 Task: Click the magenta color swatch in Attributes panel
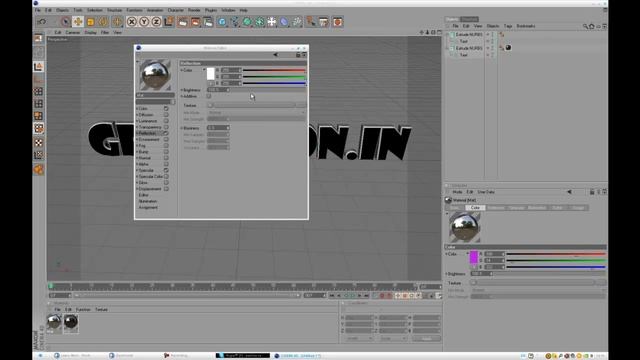[473, 257]
